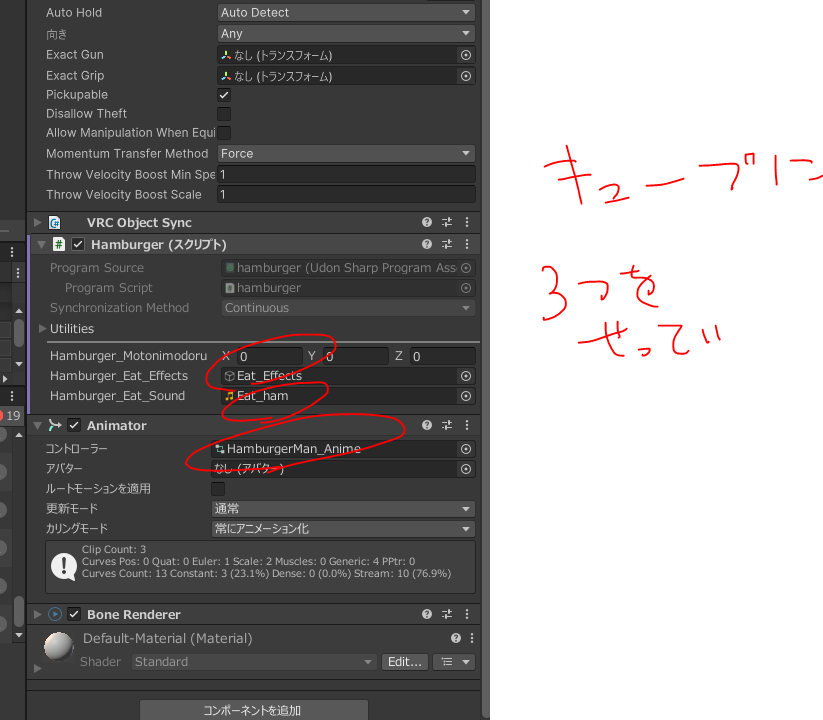The height and width of the screenshot is (720, 823).
Task: Toggle the Pickupable checkbox
Action: point(224,95)
